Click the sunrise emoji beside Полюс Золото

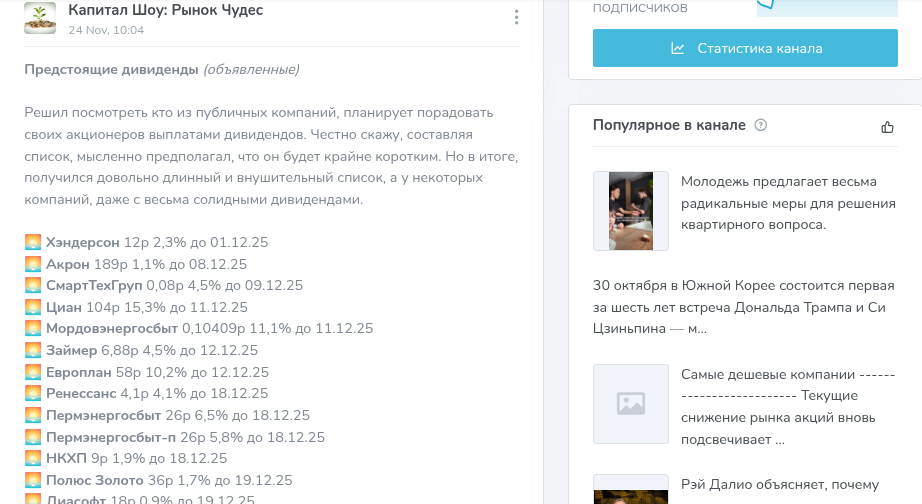coord(33,480)
